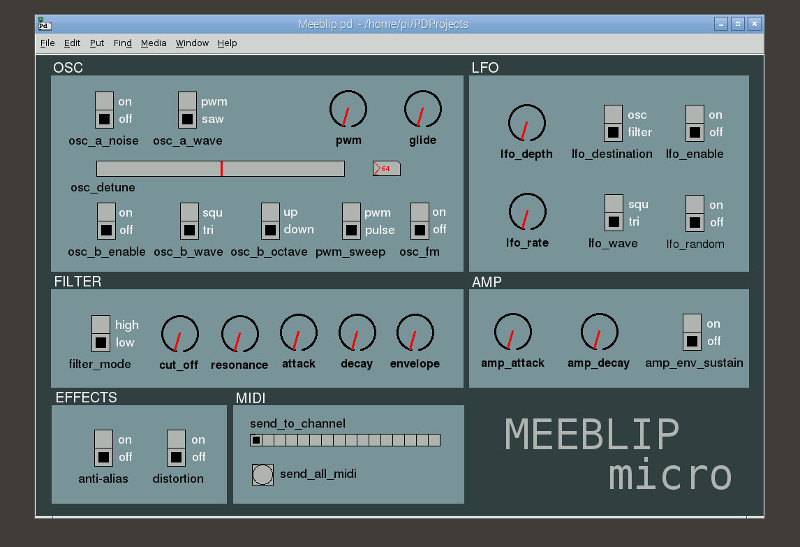The image size is (800, 547).
Task: Open the Media menu
Action: [153, 43]
